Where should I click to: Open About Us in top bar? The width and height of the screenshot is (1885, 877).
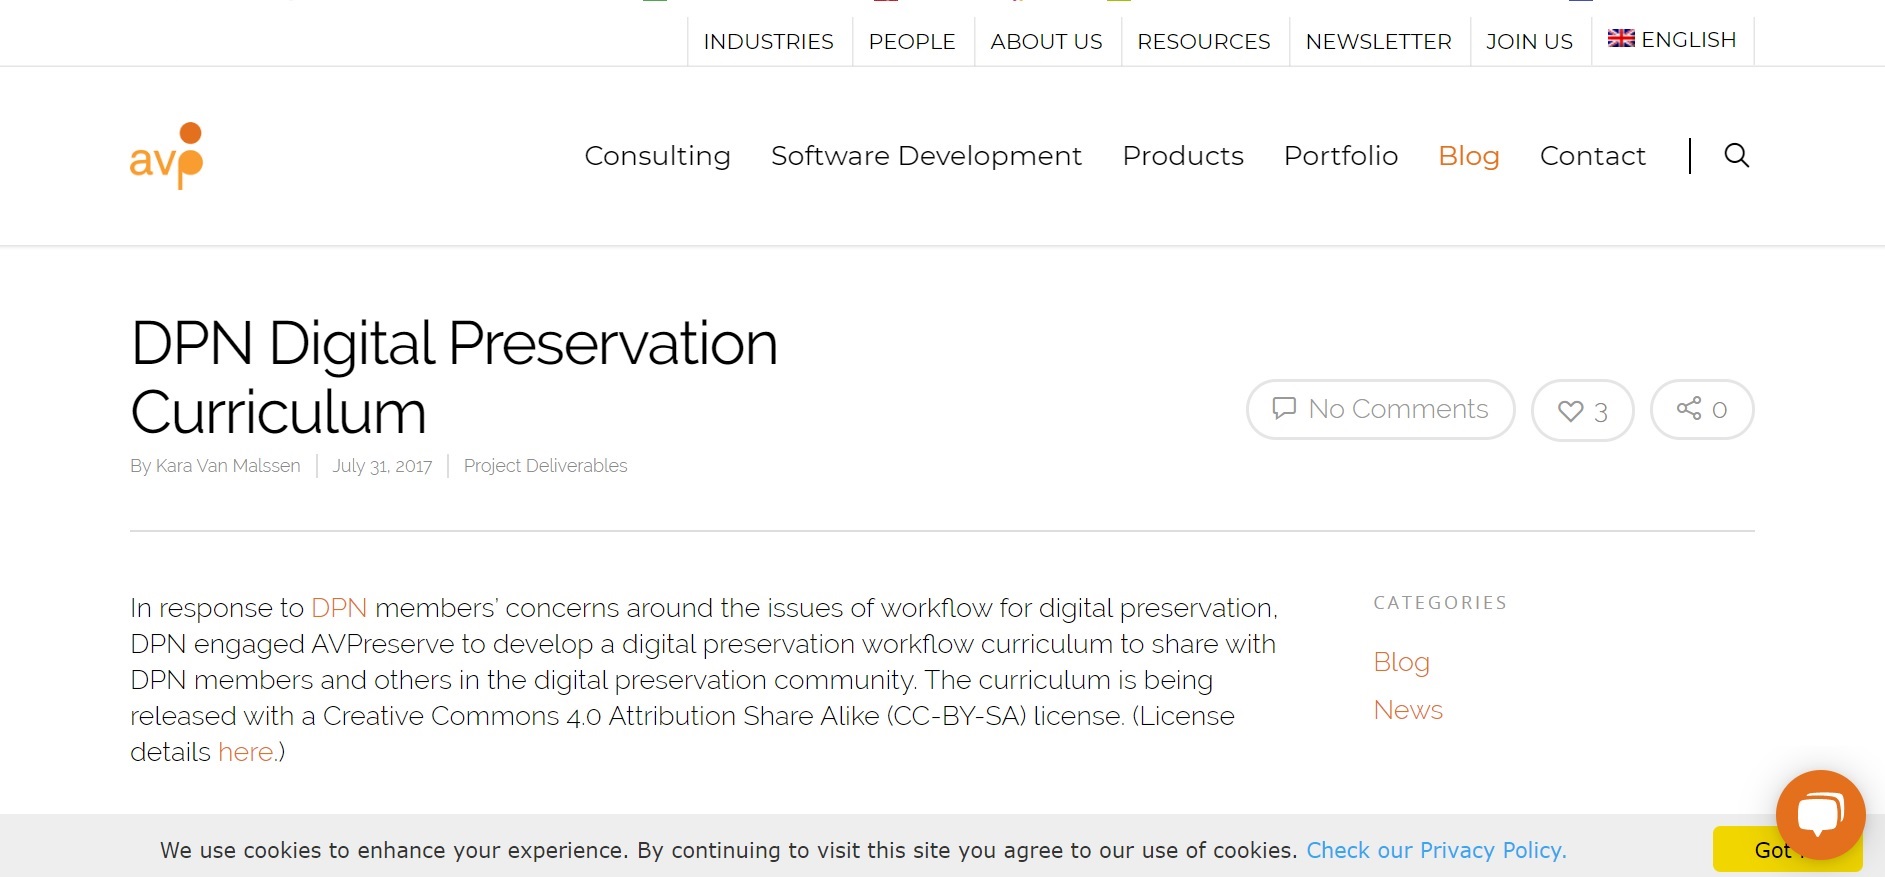(x=1046, y=41)
